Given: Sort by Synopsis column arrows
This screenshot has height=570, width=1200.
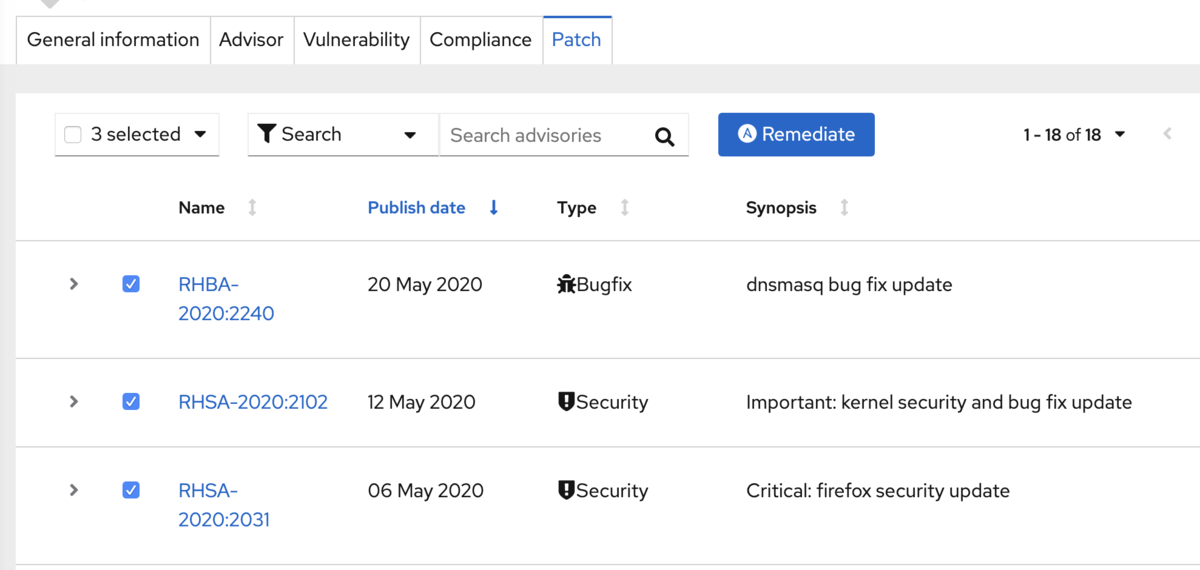Looking at the screenshot, I should coord(844,208).
